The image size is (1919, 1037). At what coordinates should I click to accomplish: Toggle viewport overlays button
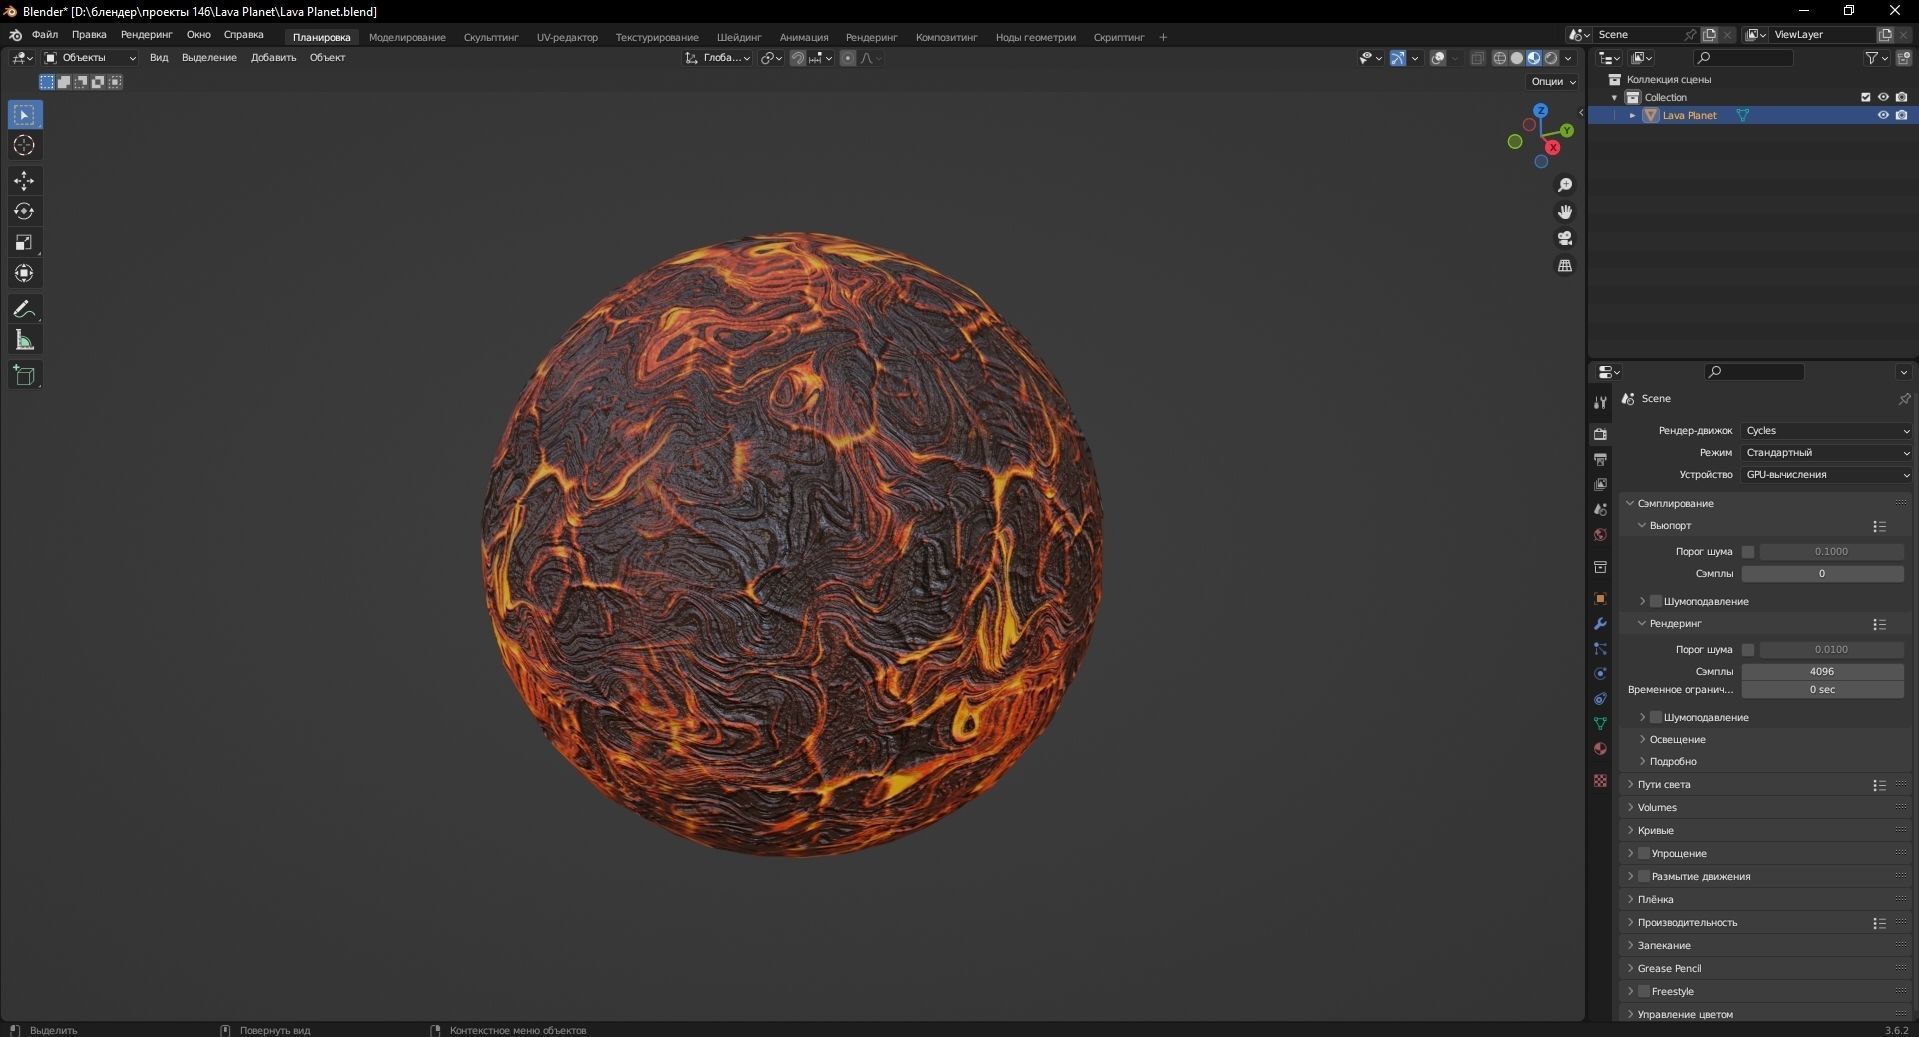[1438, 58]
